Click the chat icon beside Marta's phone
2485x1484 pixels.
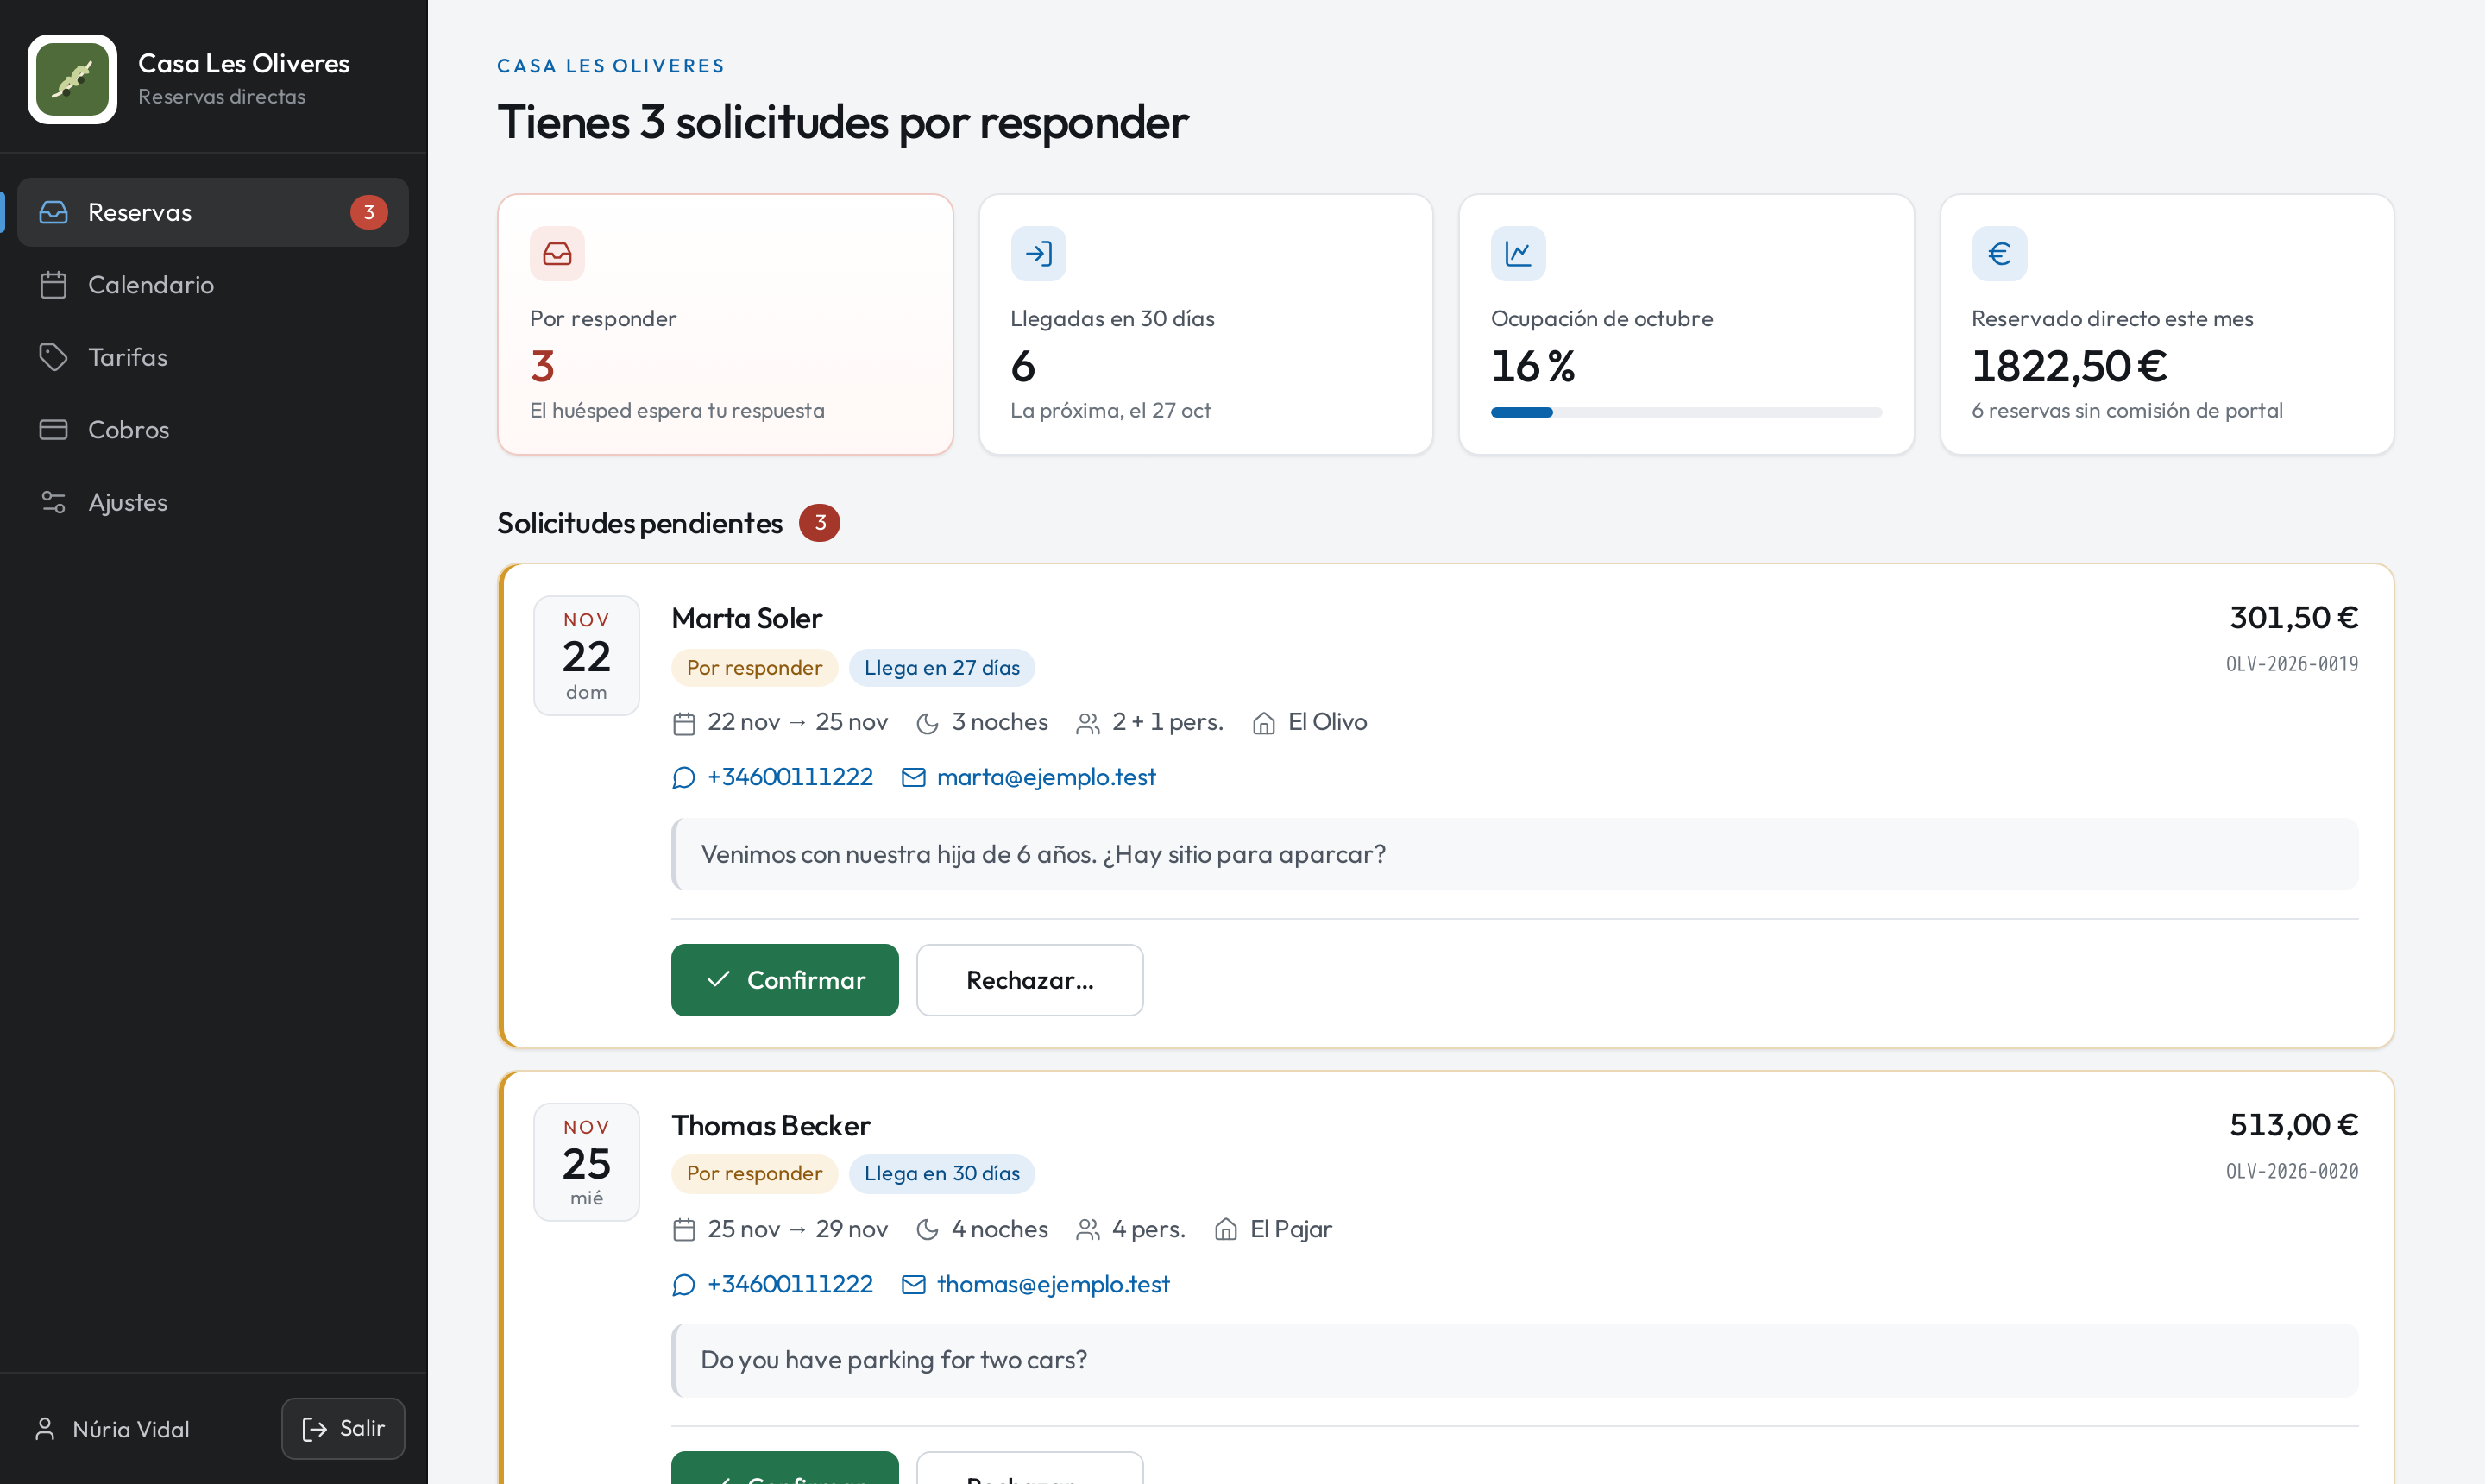(x=684, y=778)
